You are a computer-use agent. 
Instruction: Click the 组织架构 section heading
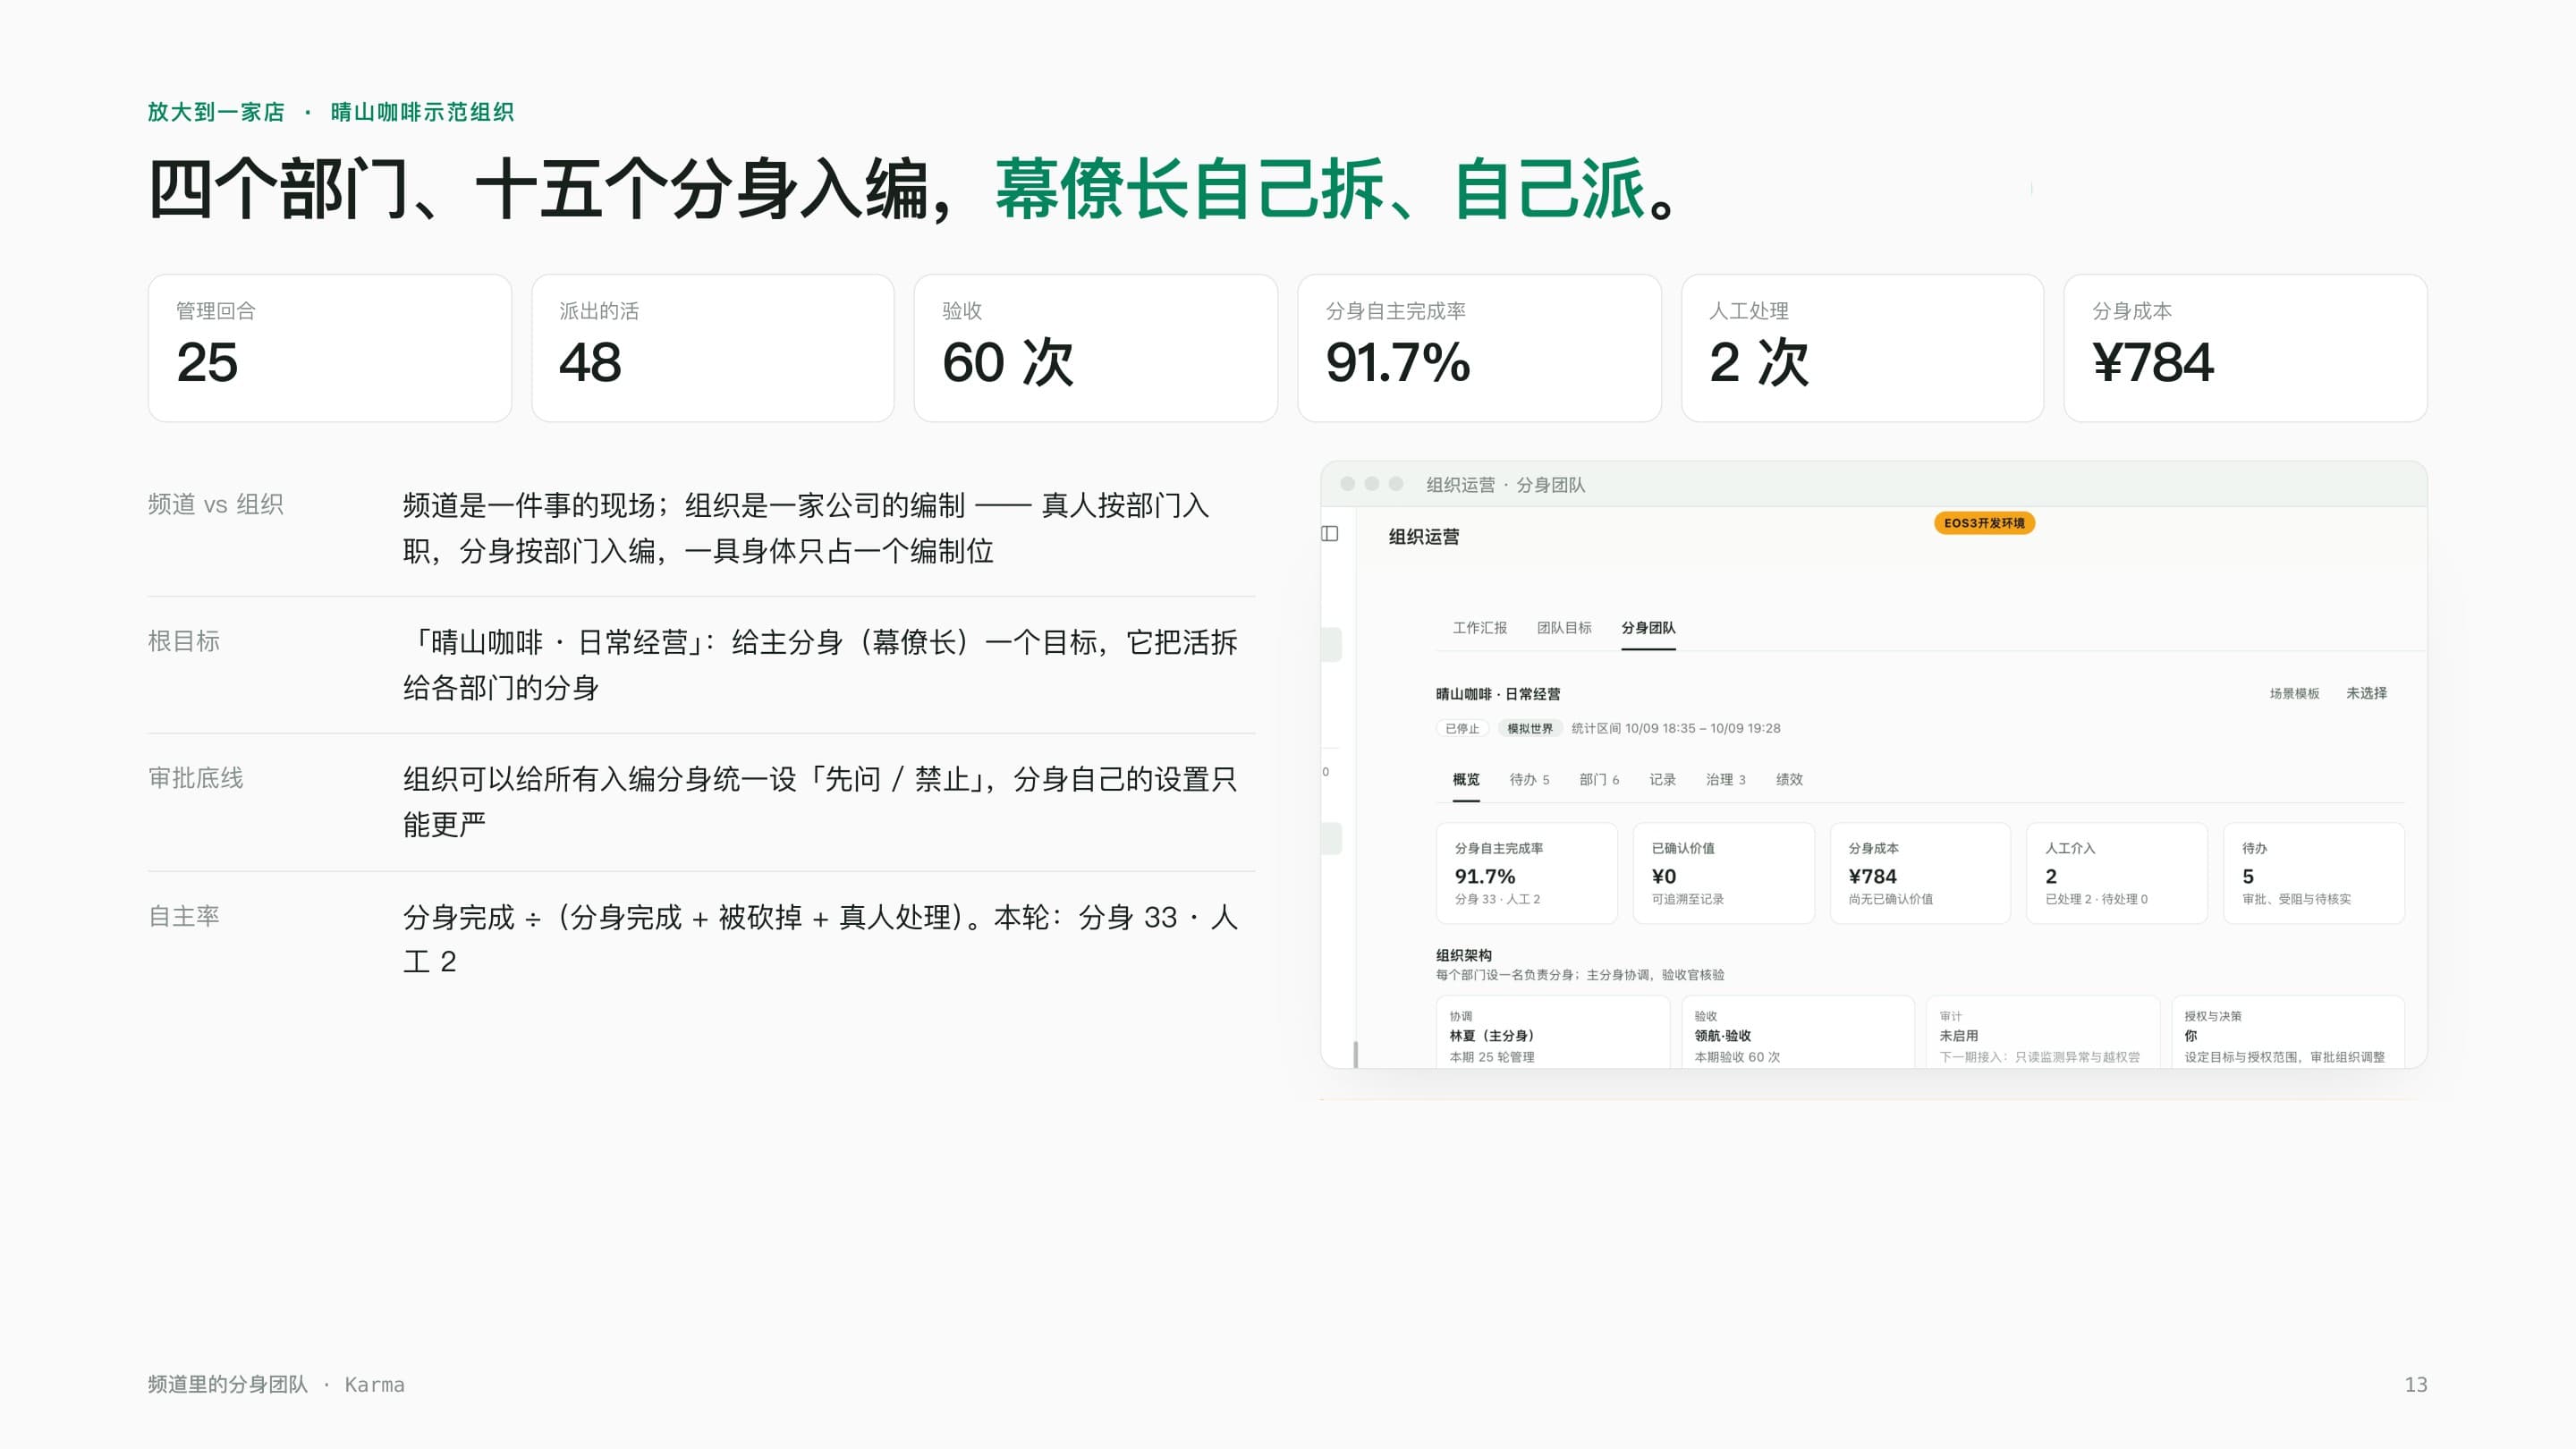coord(1464,956)
